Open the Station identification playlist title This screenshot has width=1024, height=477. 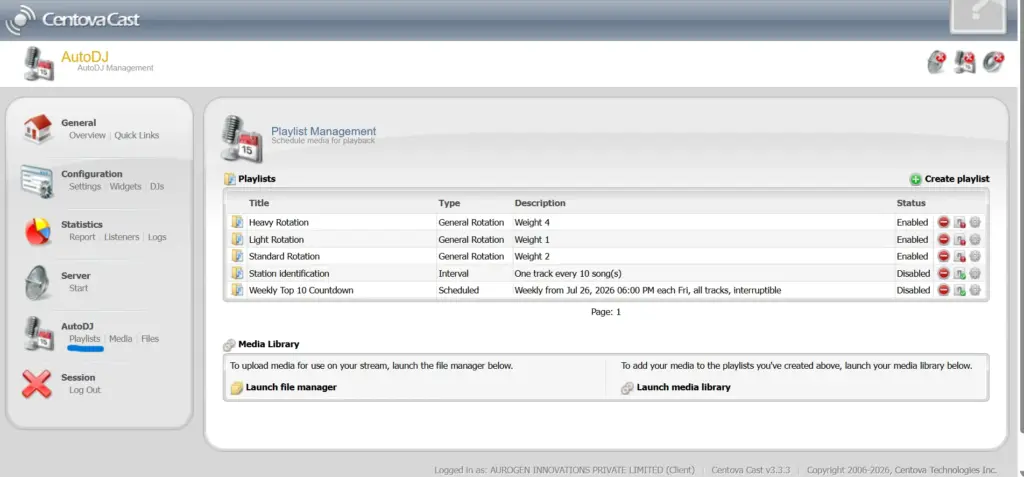(x=289, y=274)
